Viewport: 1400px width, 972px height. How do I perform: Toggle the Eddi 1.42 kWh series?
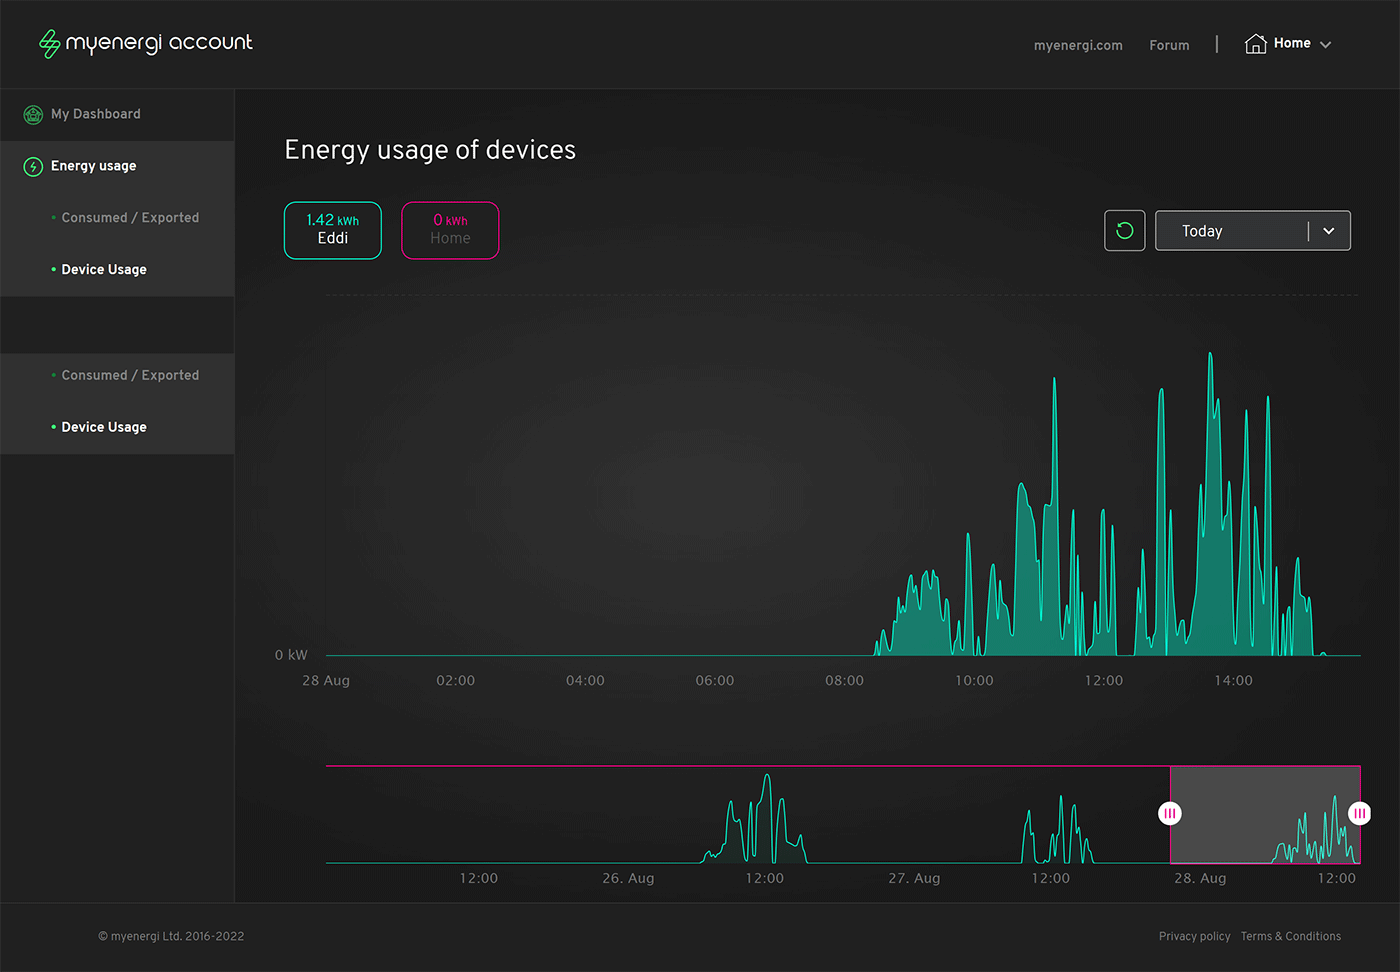tap(332, 230)
